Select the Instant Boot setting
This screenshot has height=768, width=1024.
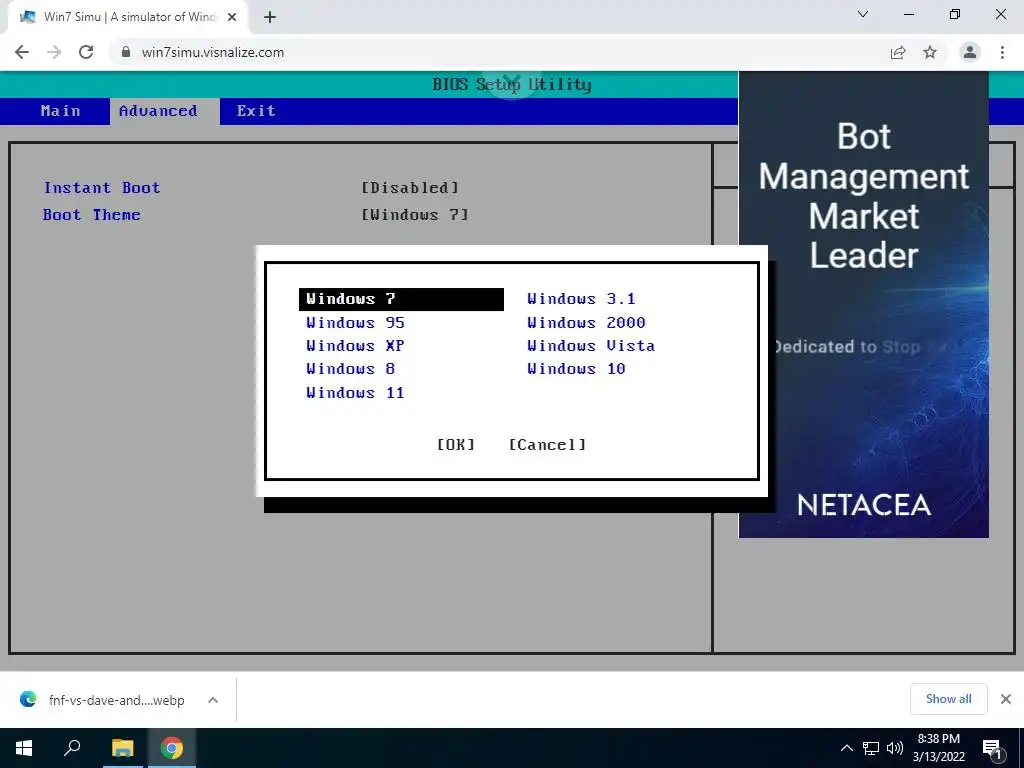pos(101,188)
